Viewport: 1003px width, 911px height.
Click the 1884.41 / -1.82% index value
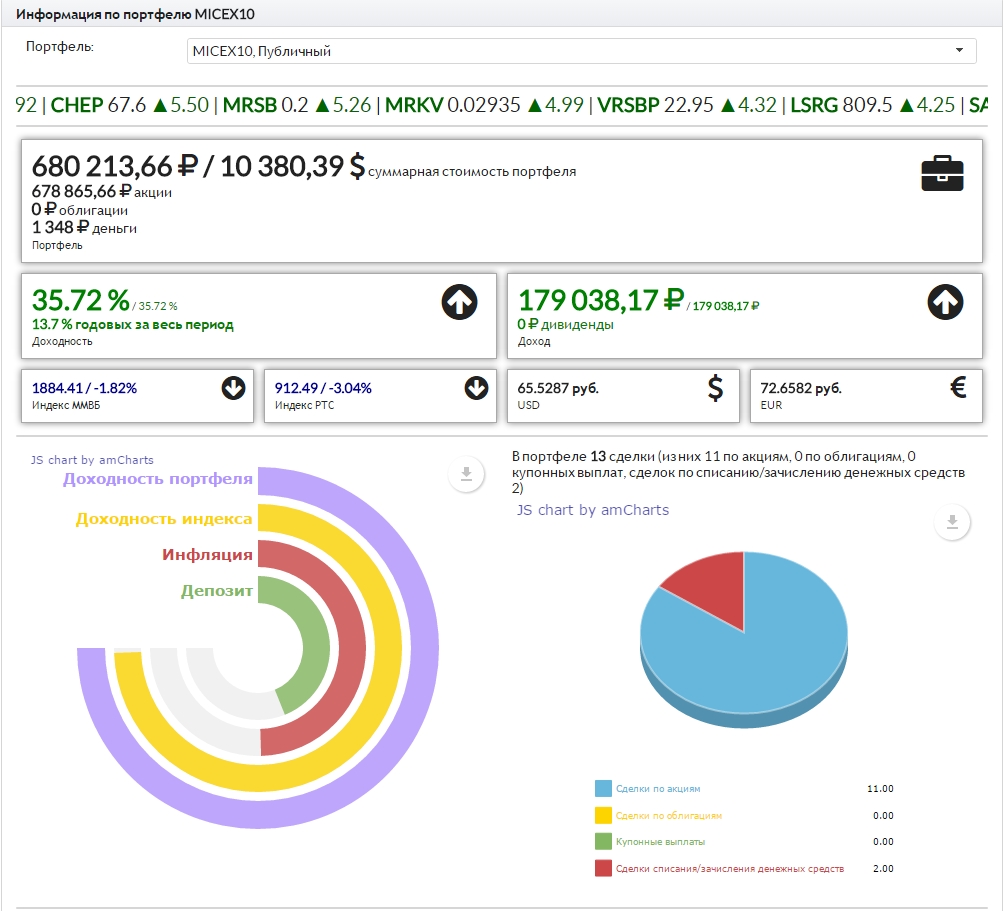click(x=84, y=388)
